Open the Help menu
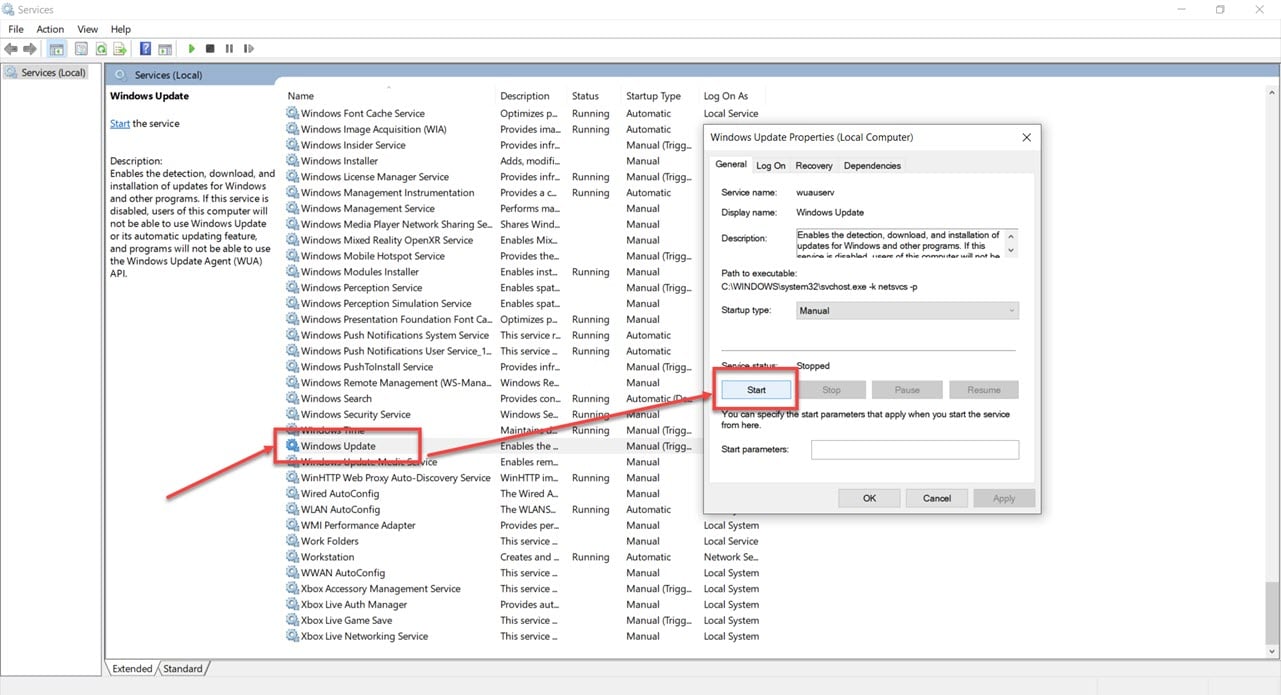 [121, 29]
